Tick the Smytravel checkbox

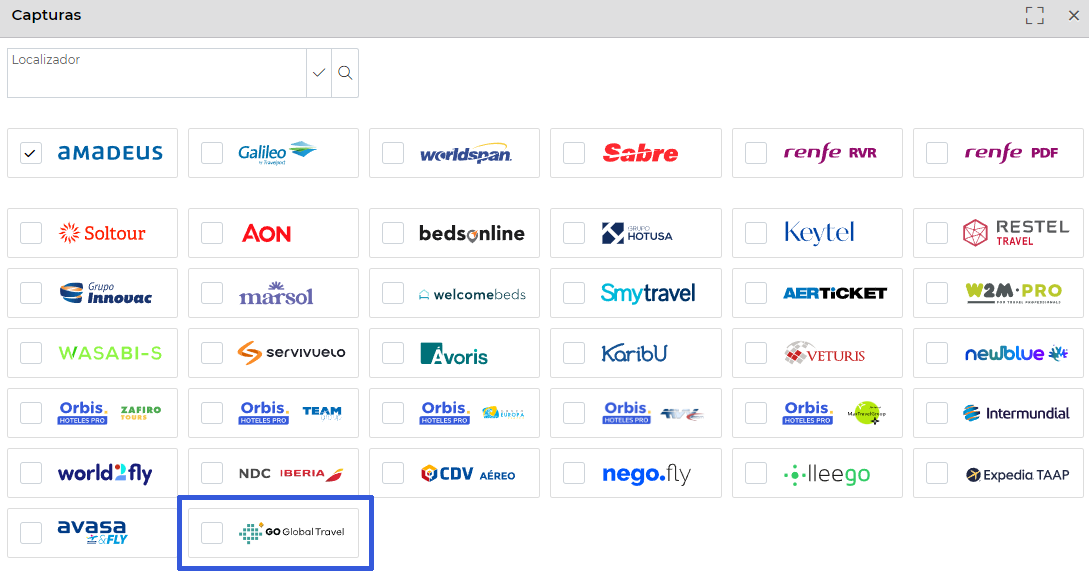[x=574, y=293]
